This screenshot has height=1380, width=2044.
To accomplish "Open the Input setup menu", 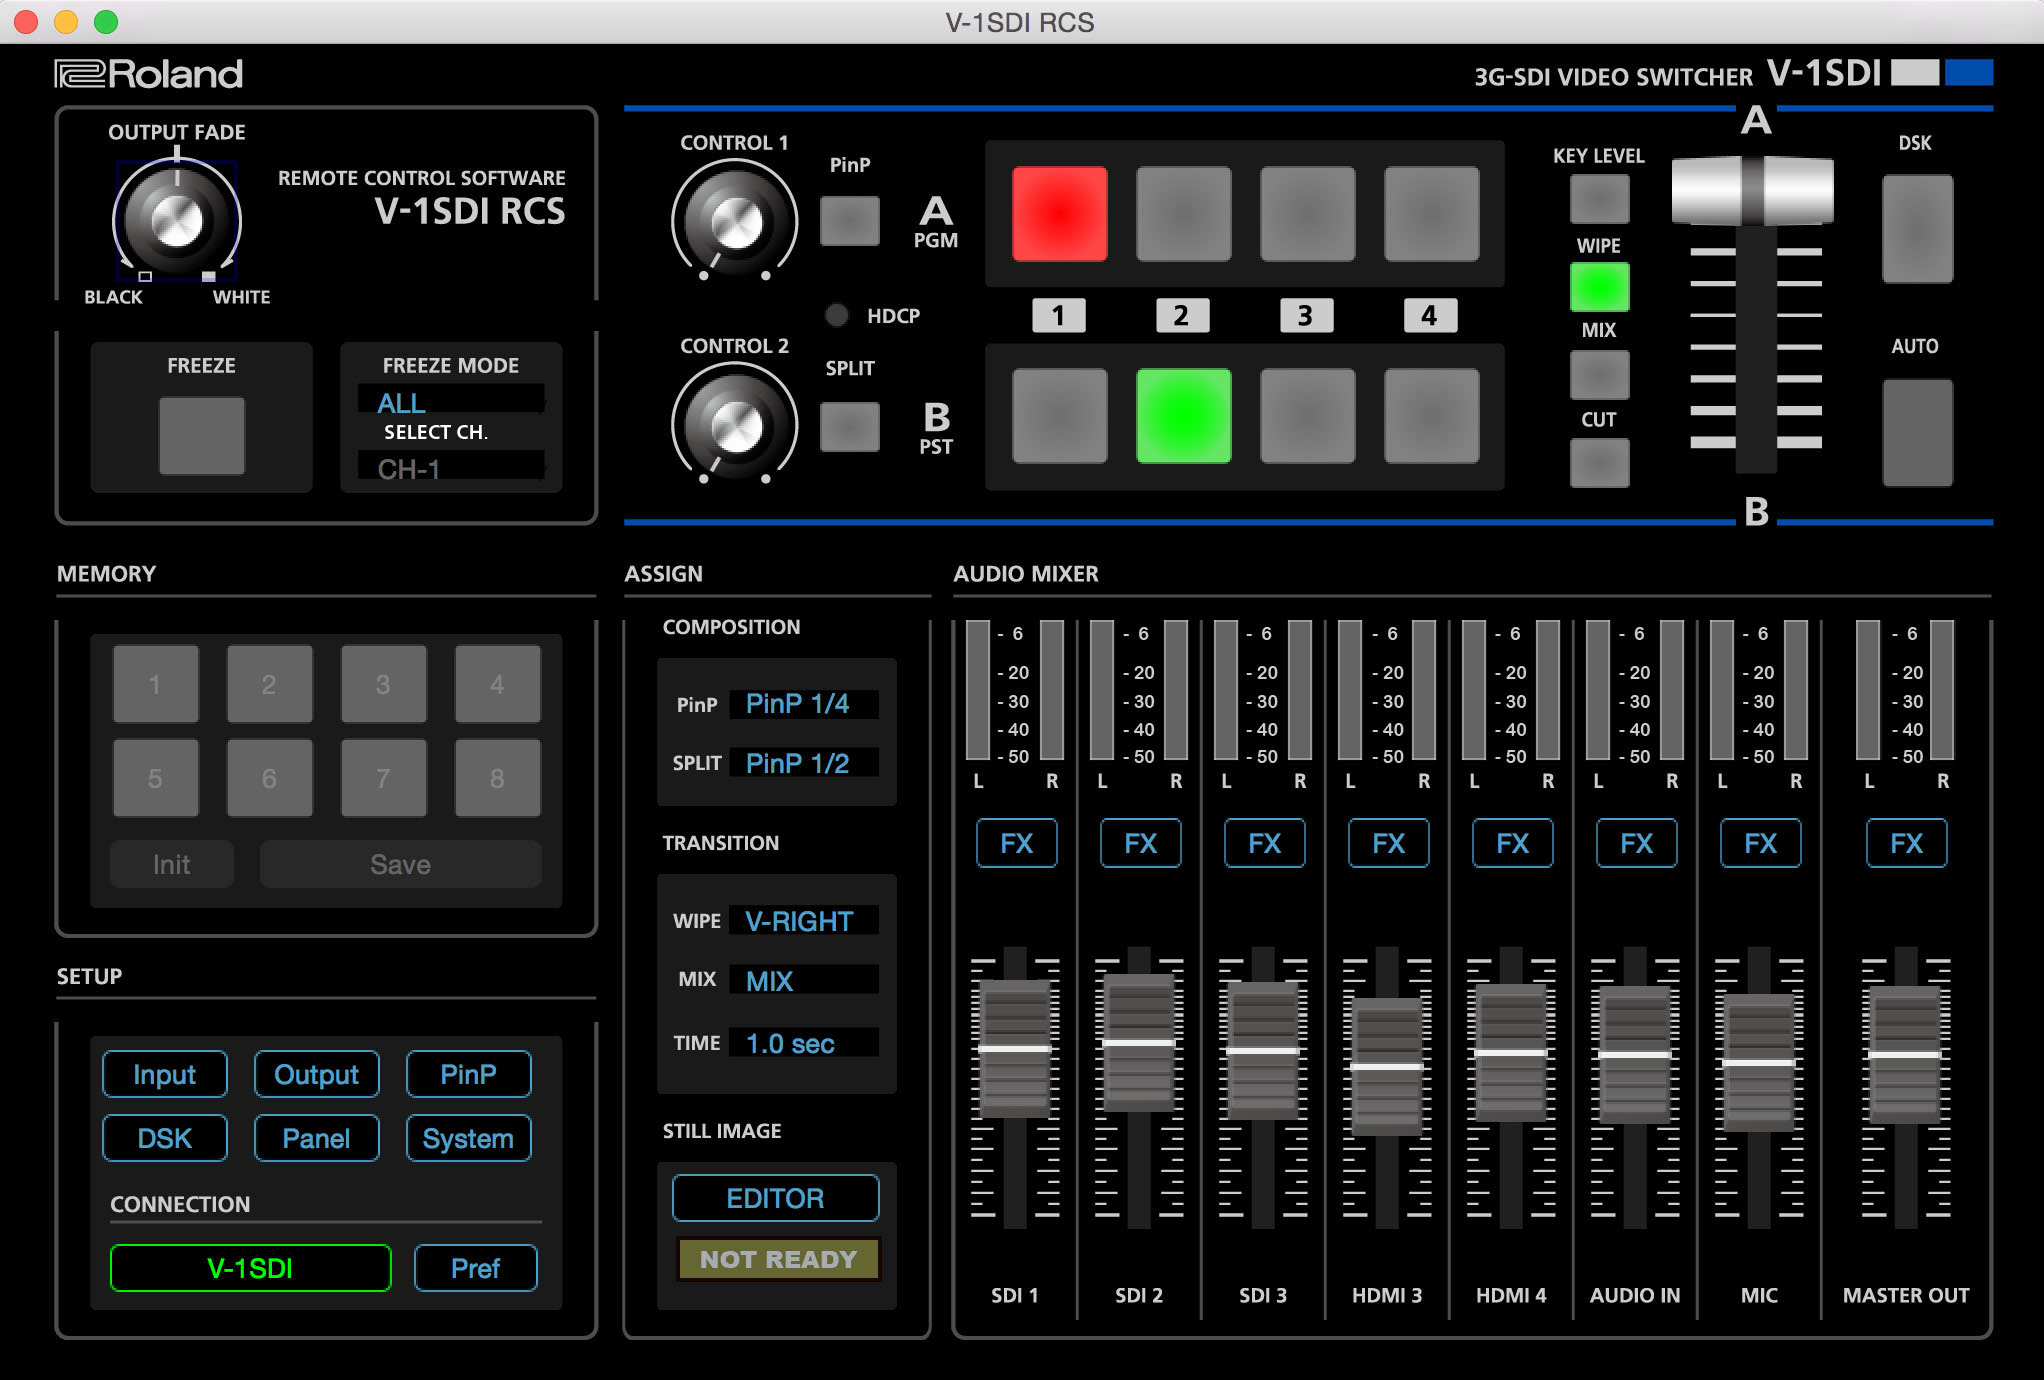I will tap(165, 1074).
